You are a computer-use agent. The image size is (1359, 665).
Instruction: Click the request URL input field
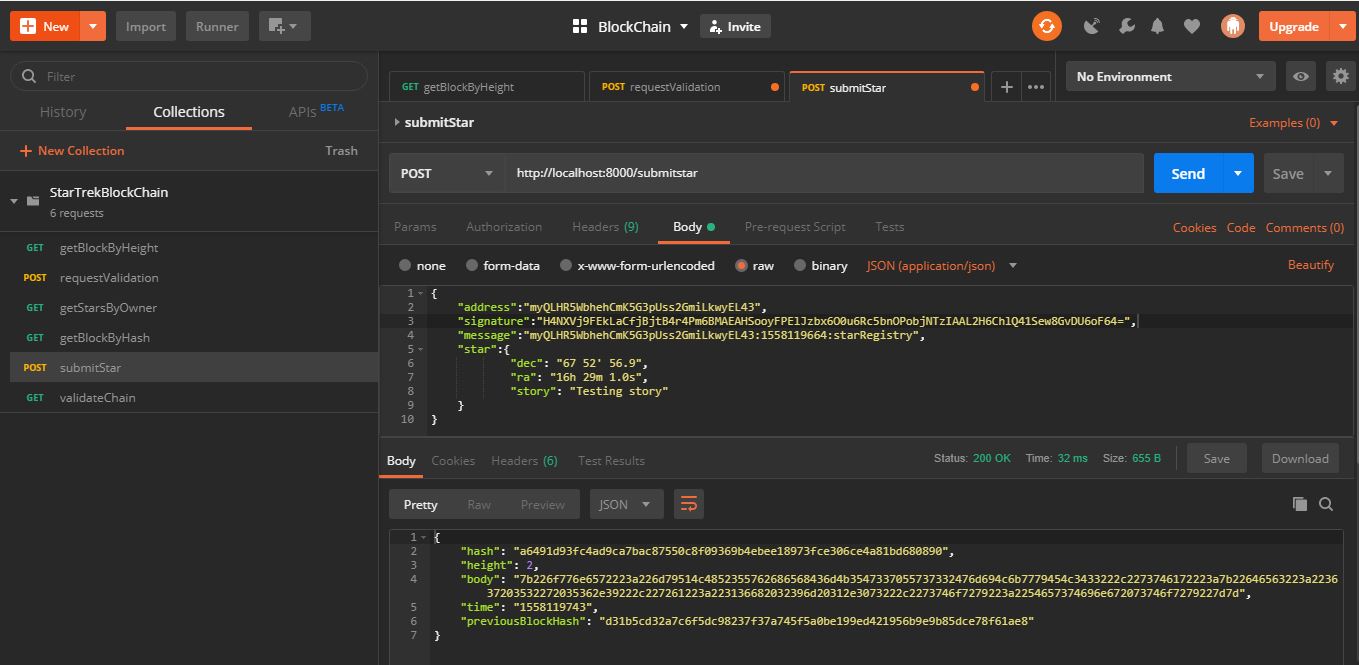(824, 173)
